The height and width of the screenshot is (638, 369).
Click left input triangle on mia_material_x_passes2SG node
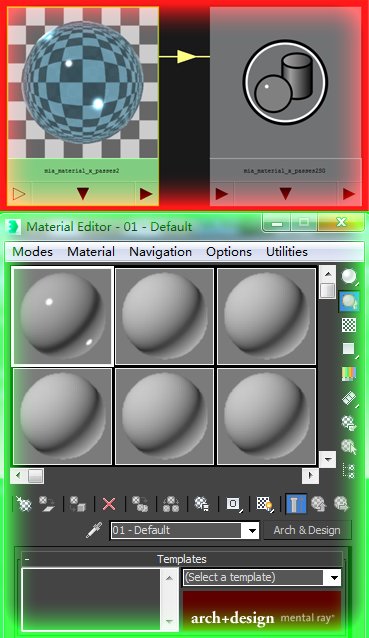[221, 194]
